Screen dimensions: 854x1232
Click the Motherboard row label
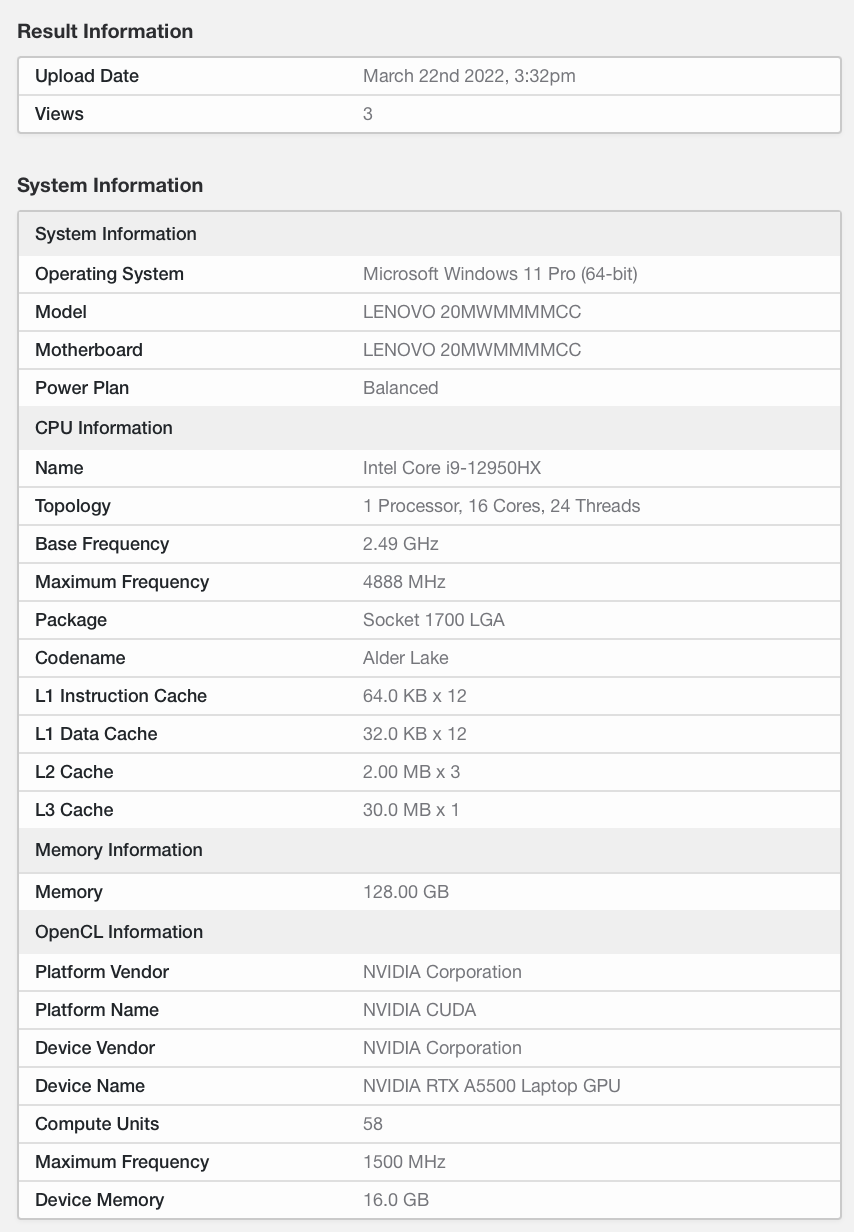(89, 350)
